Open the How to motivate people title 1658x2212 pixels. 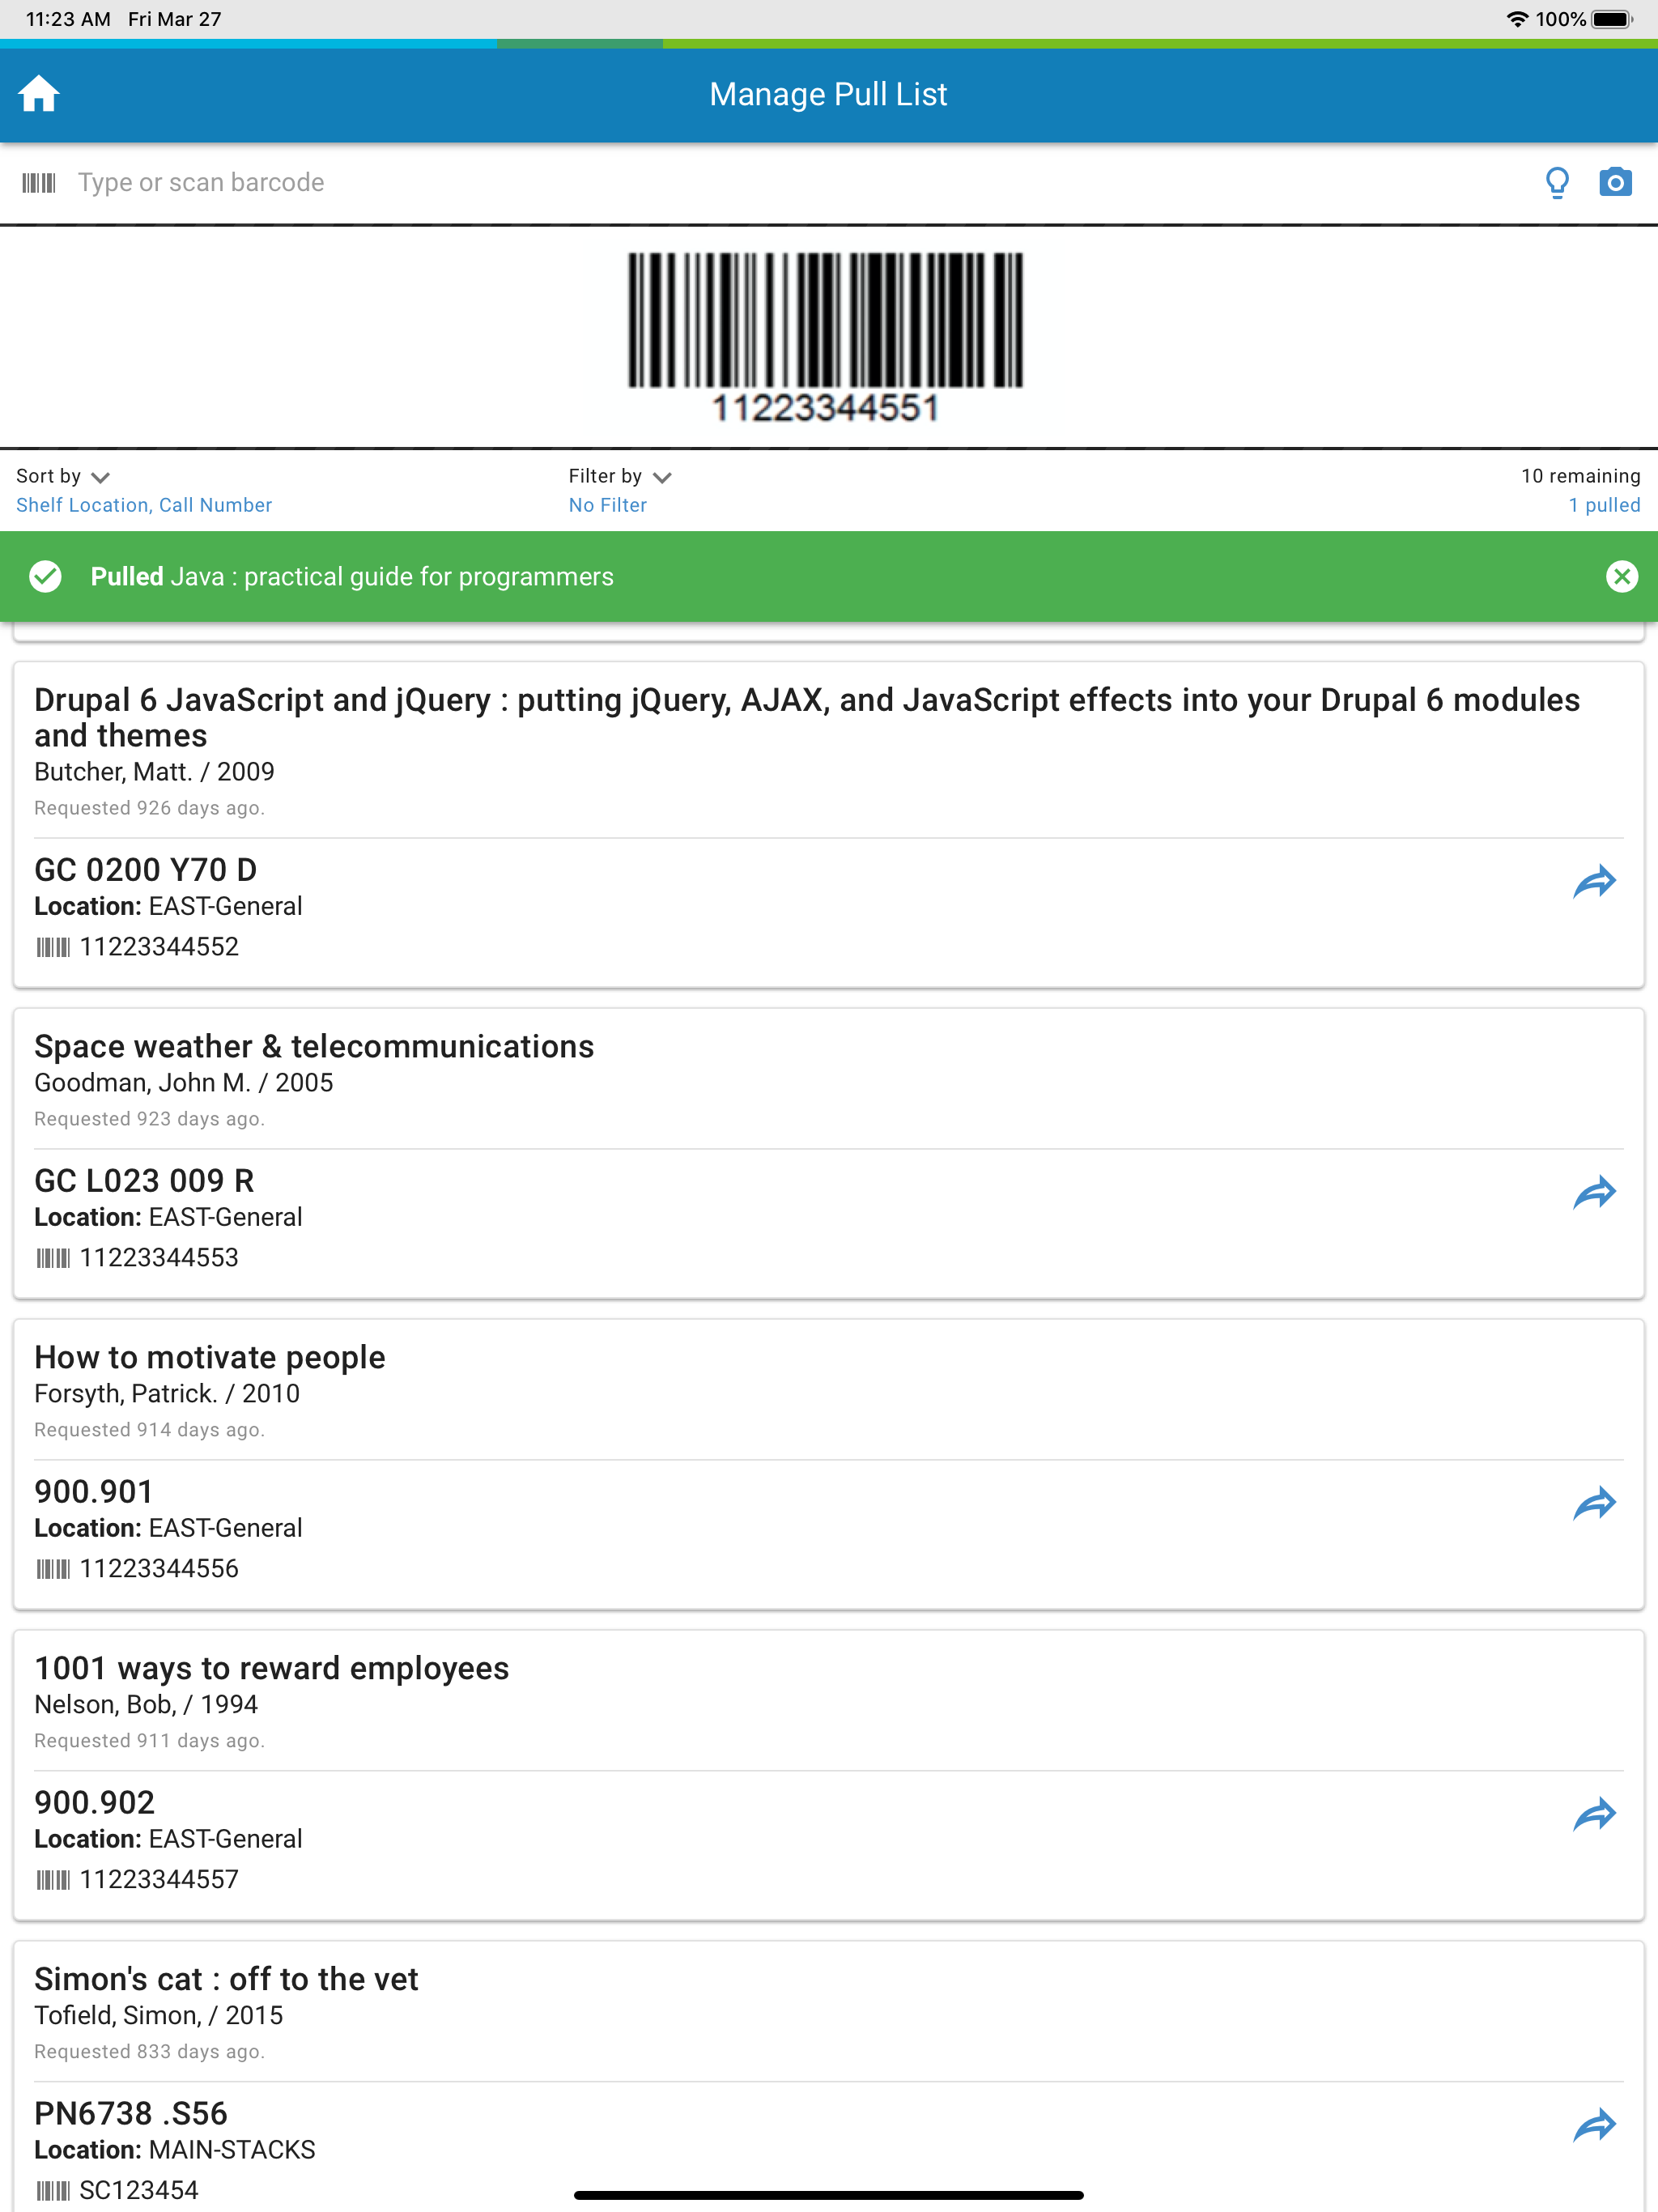(210, 1358)
